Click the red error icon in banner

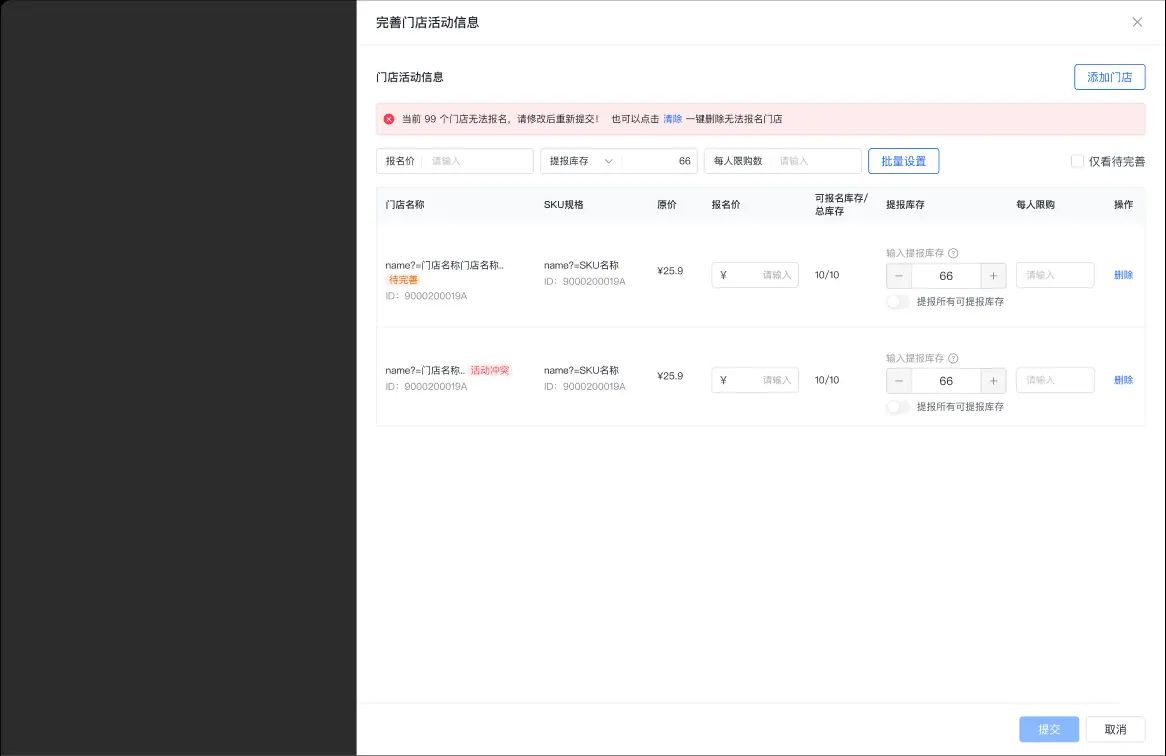tap(389, 119)
